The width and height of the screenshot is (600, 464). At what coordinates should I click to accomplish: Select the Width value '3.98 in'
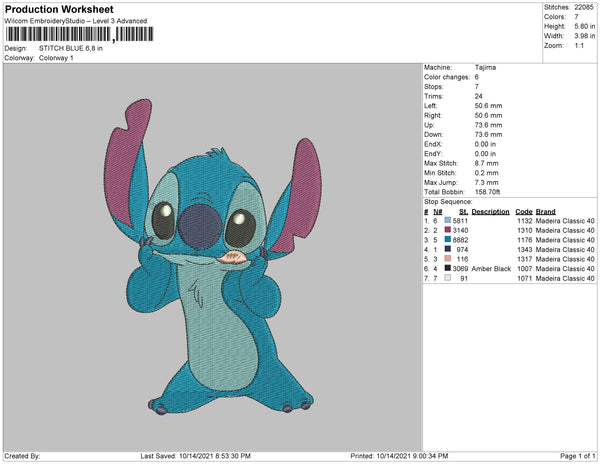click(x=585, y=36)
